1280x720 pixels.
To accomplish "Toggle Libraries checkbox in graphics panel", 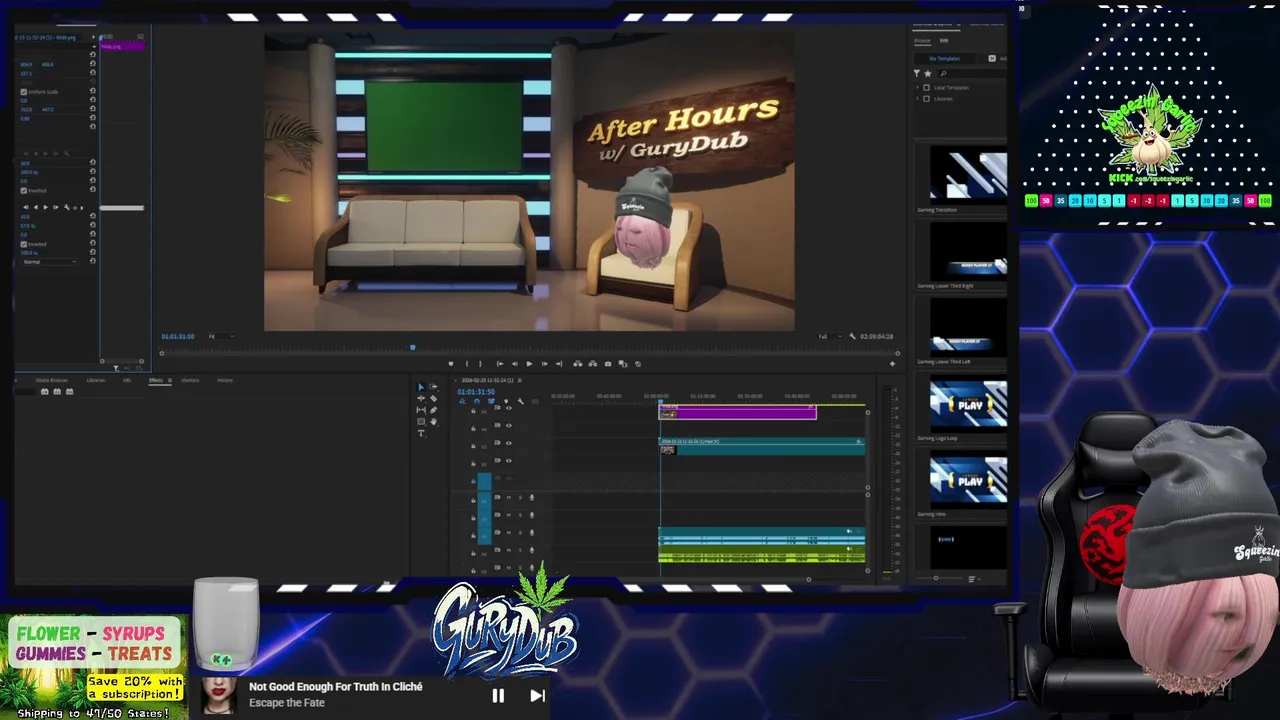I will [927, 99].
